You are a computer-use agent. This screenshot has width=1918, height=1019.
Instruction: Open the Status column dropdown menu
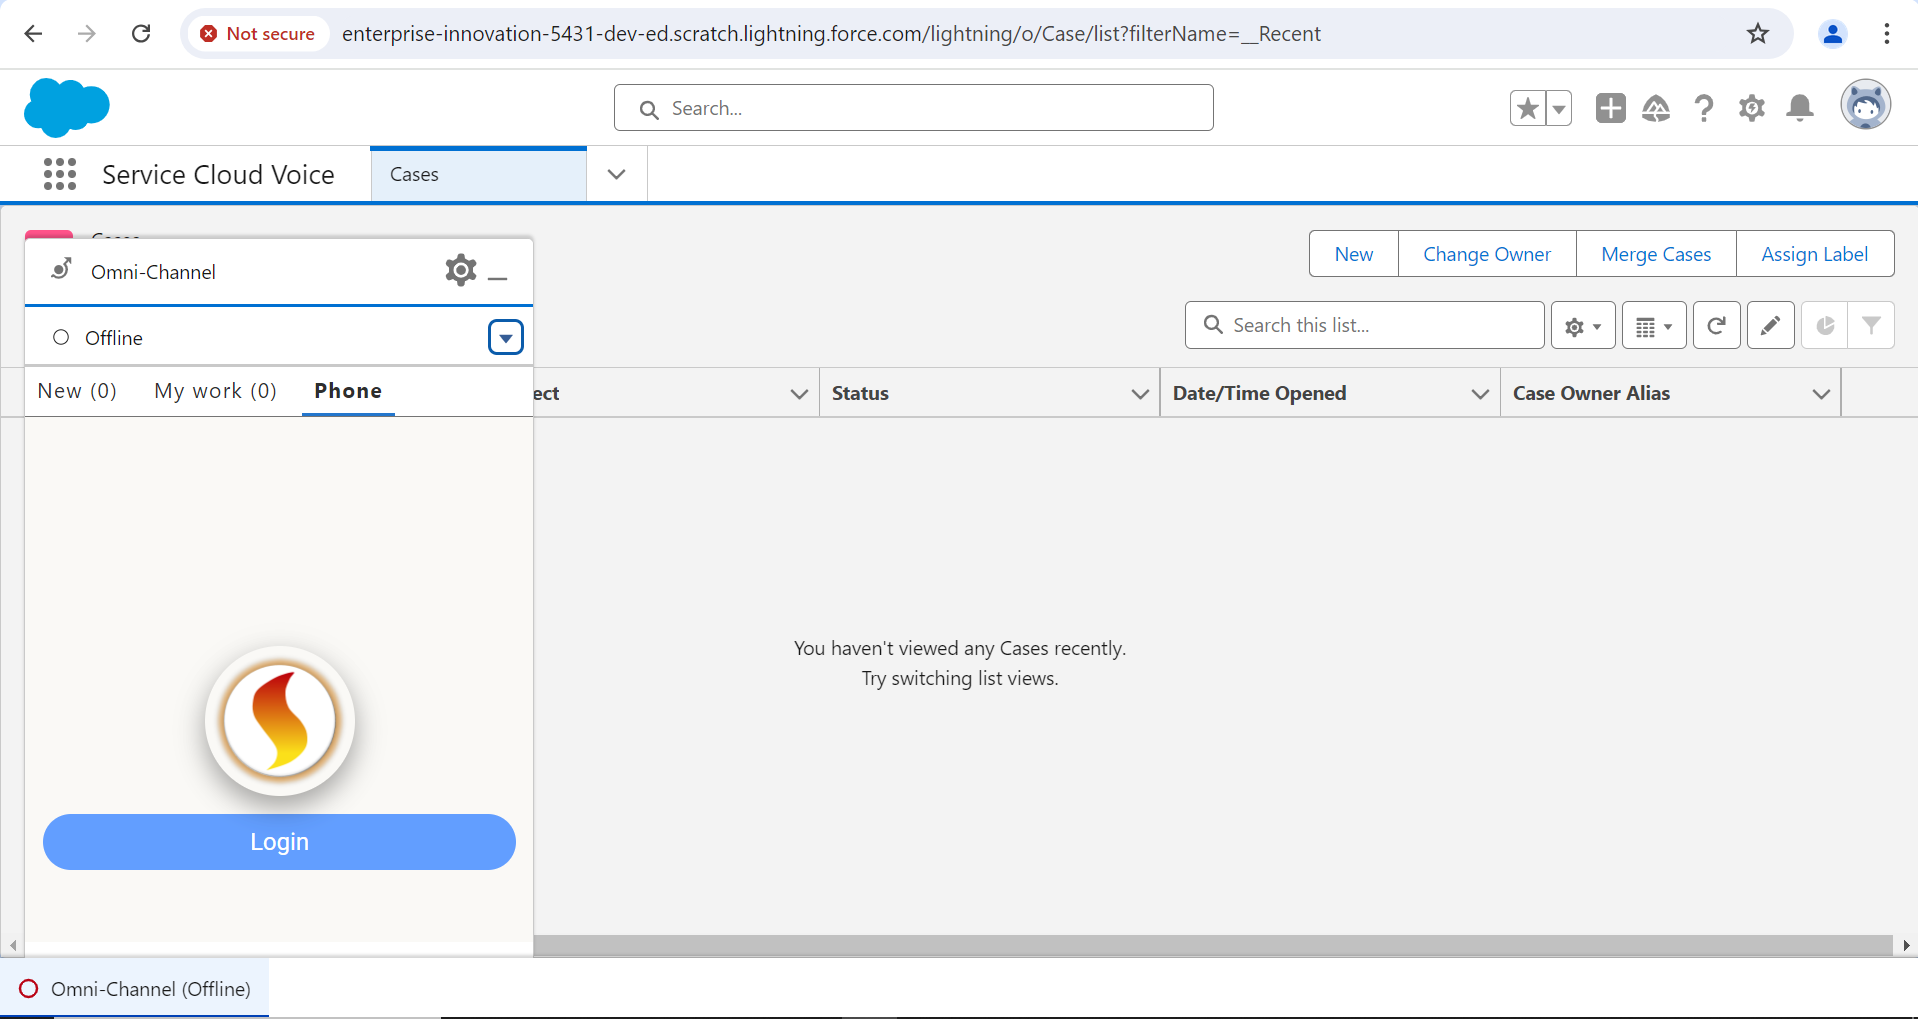click(1139, 394)
